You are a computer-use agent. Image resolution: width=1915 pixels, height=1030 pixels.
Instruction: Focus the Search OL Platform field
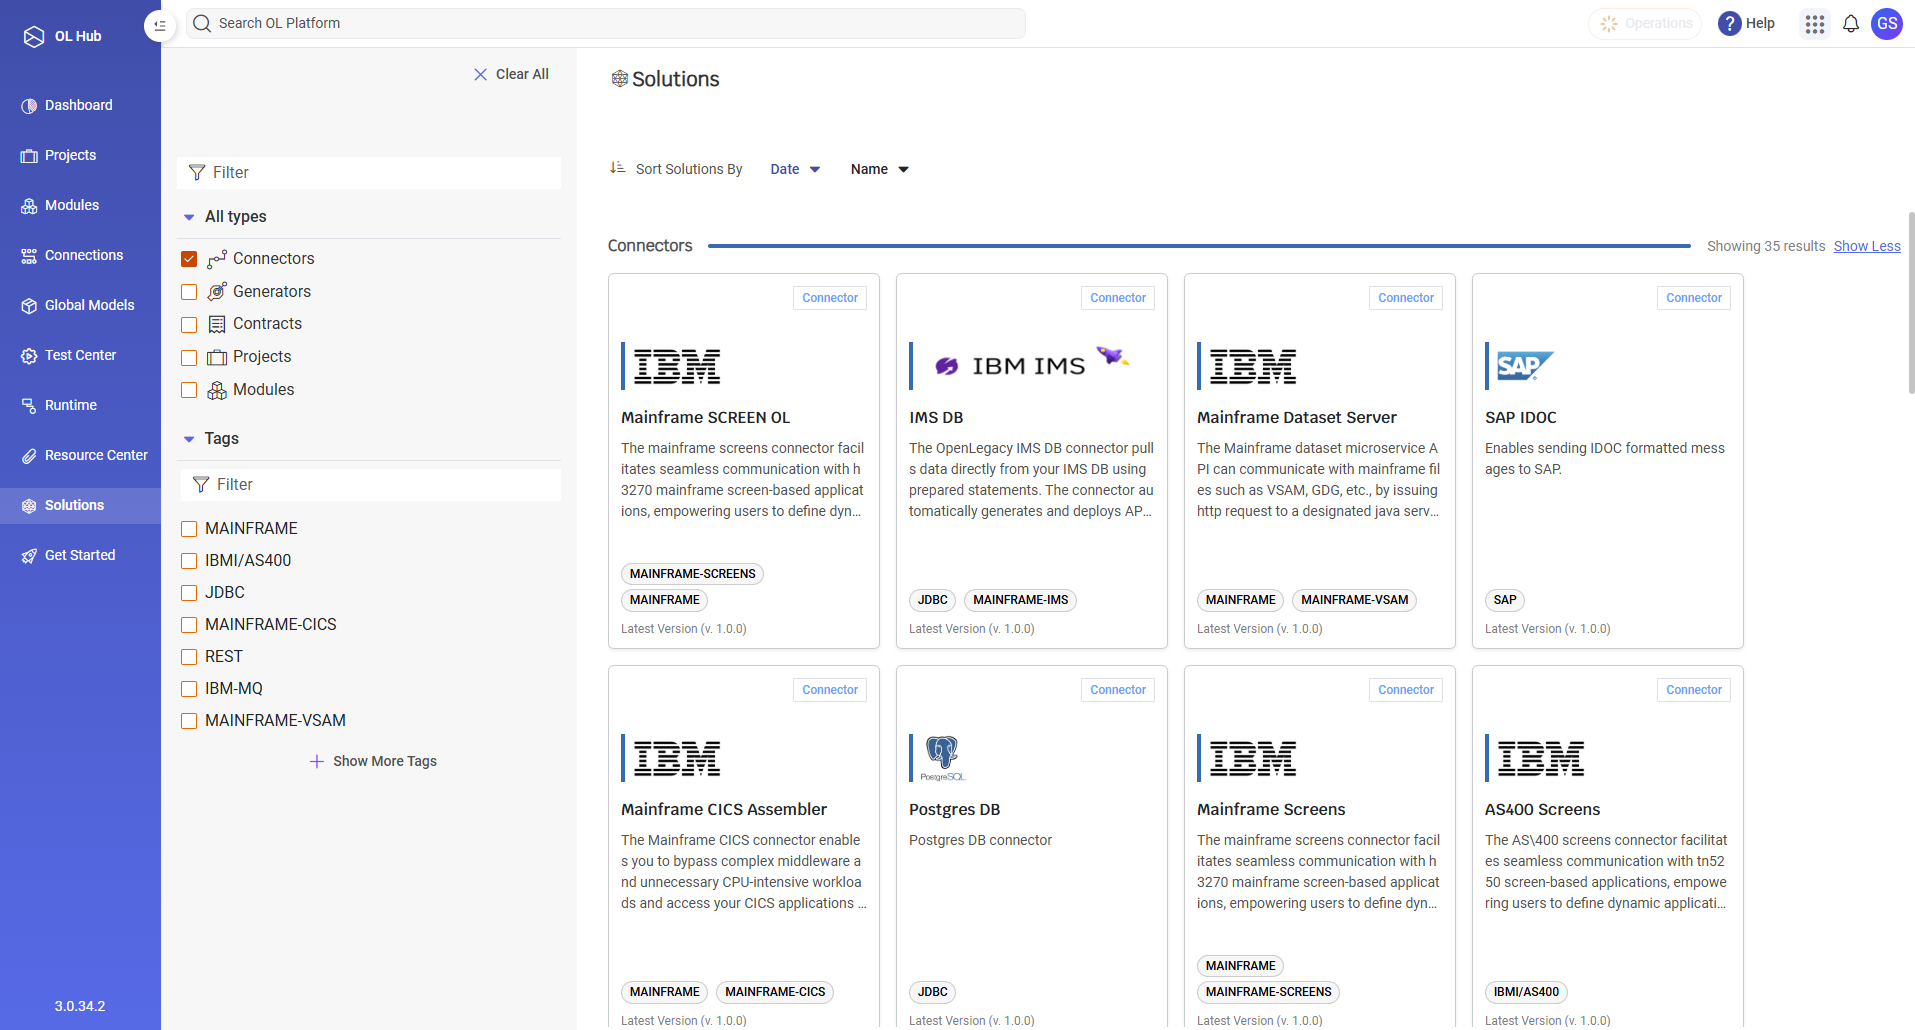(x=606, y=23)
